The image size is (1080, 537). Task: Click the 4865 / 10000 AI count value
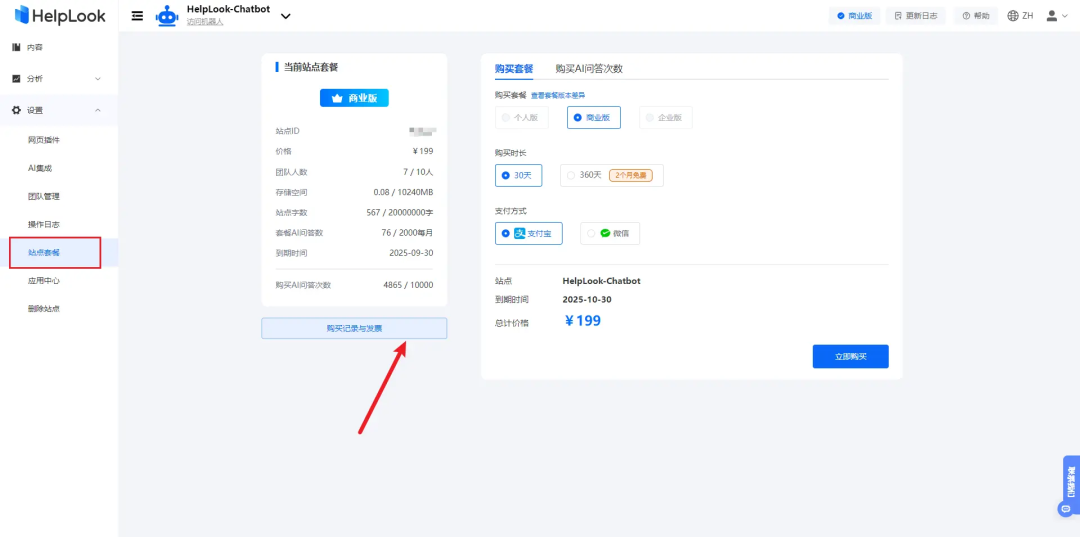click(408, 284)
